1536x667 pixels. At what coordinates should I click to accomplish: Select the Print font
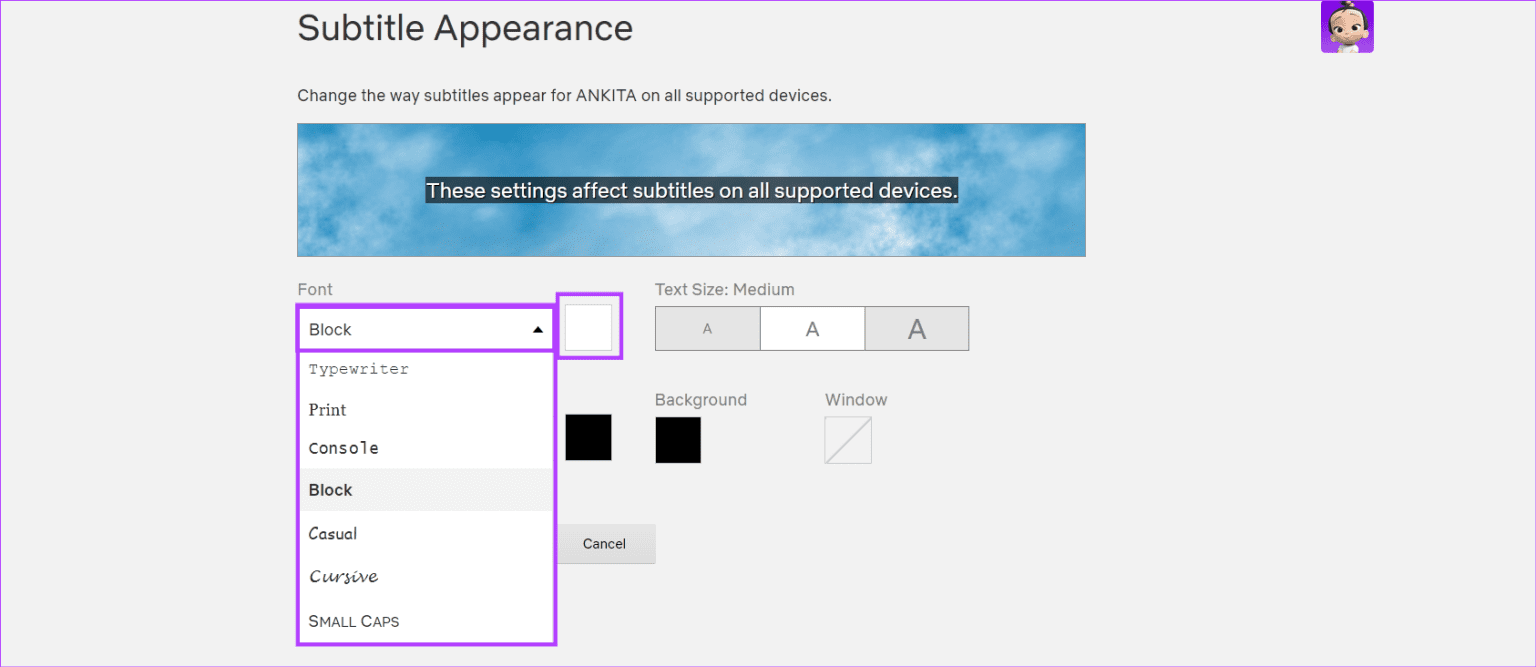(x=327, y=409)
